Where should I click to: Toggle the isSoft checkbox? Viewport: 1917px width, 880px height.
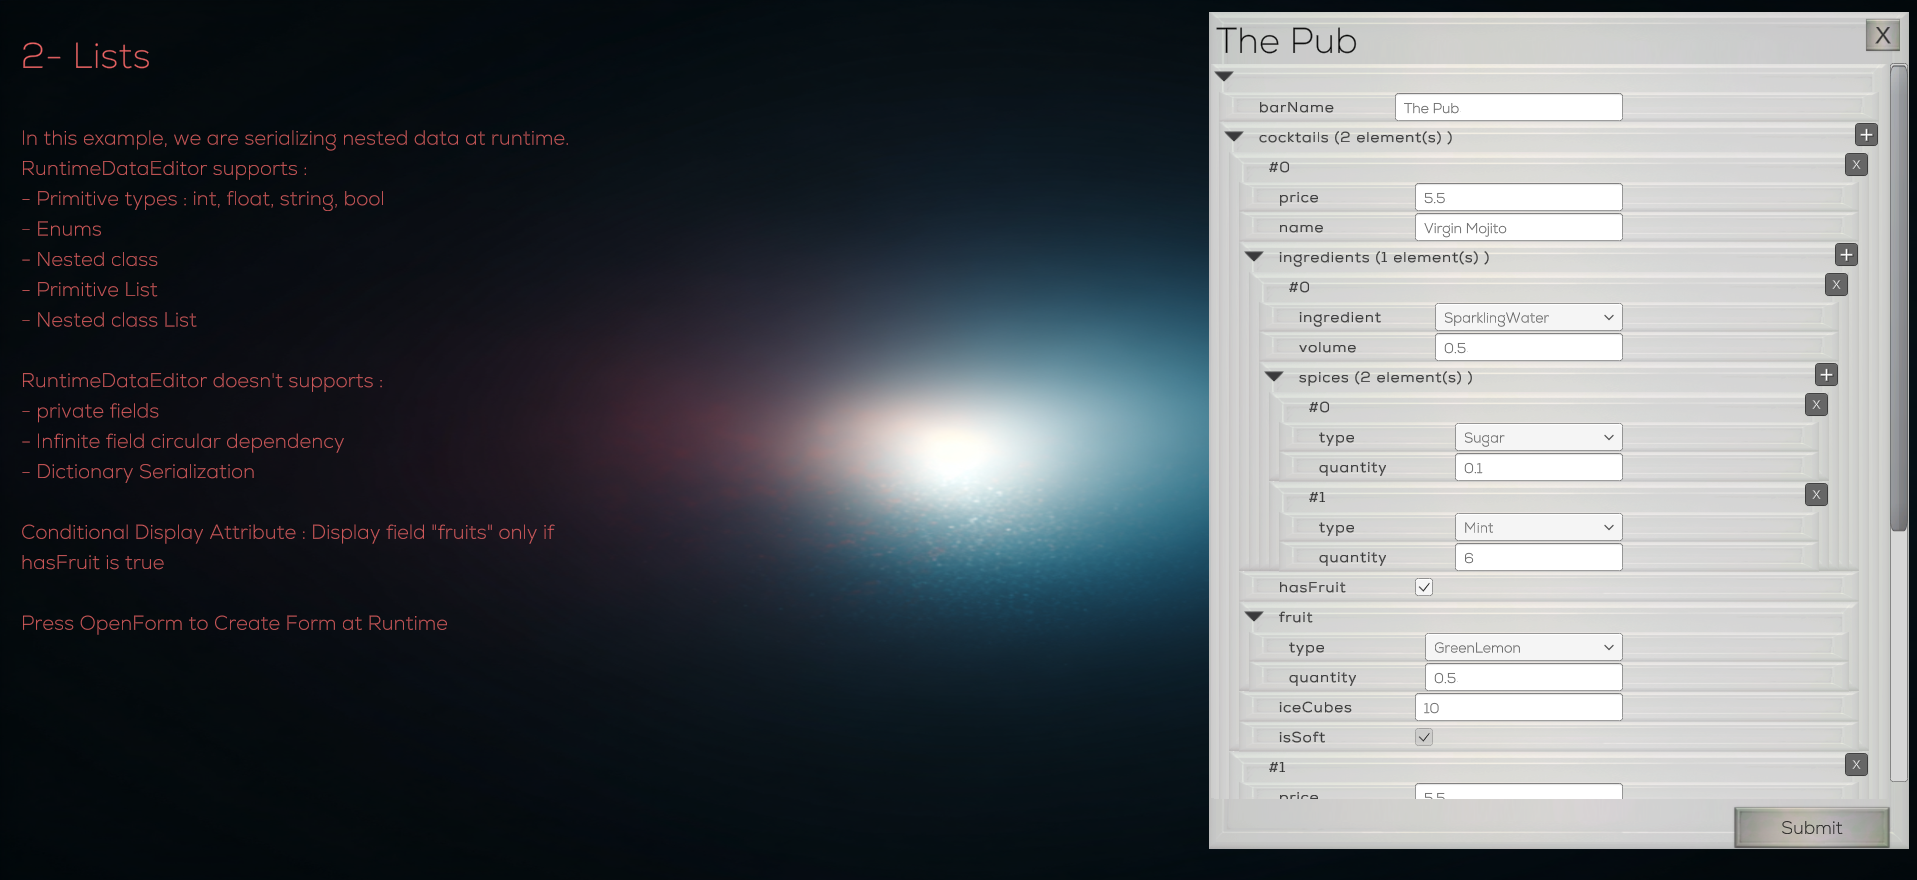point(1424,737)
